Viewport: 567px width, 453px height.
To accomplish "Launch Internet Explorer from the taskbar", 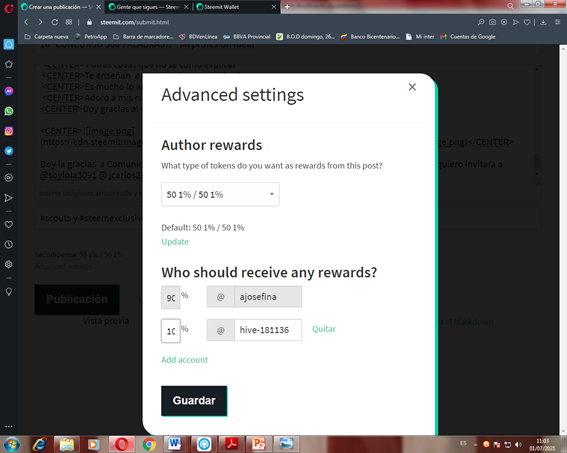I will point(39,444).
